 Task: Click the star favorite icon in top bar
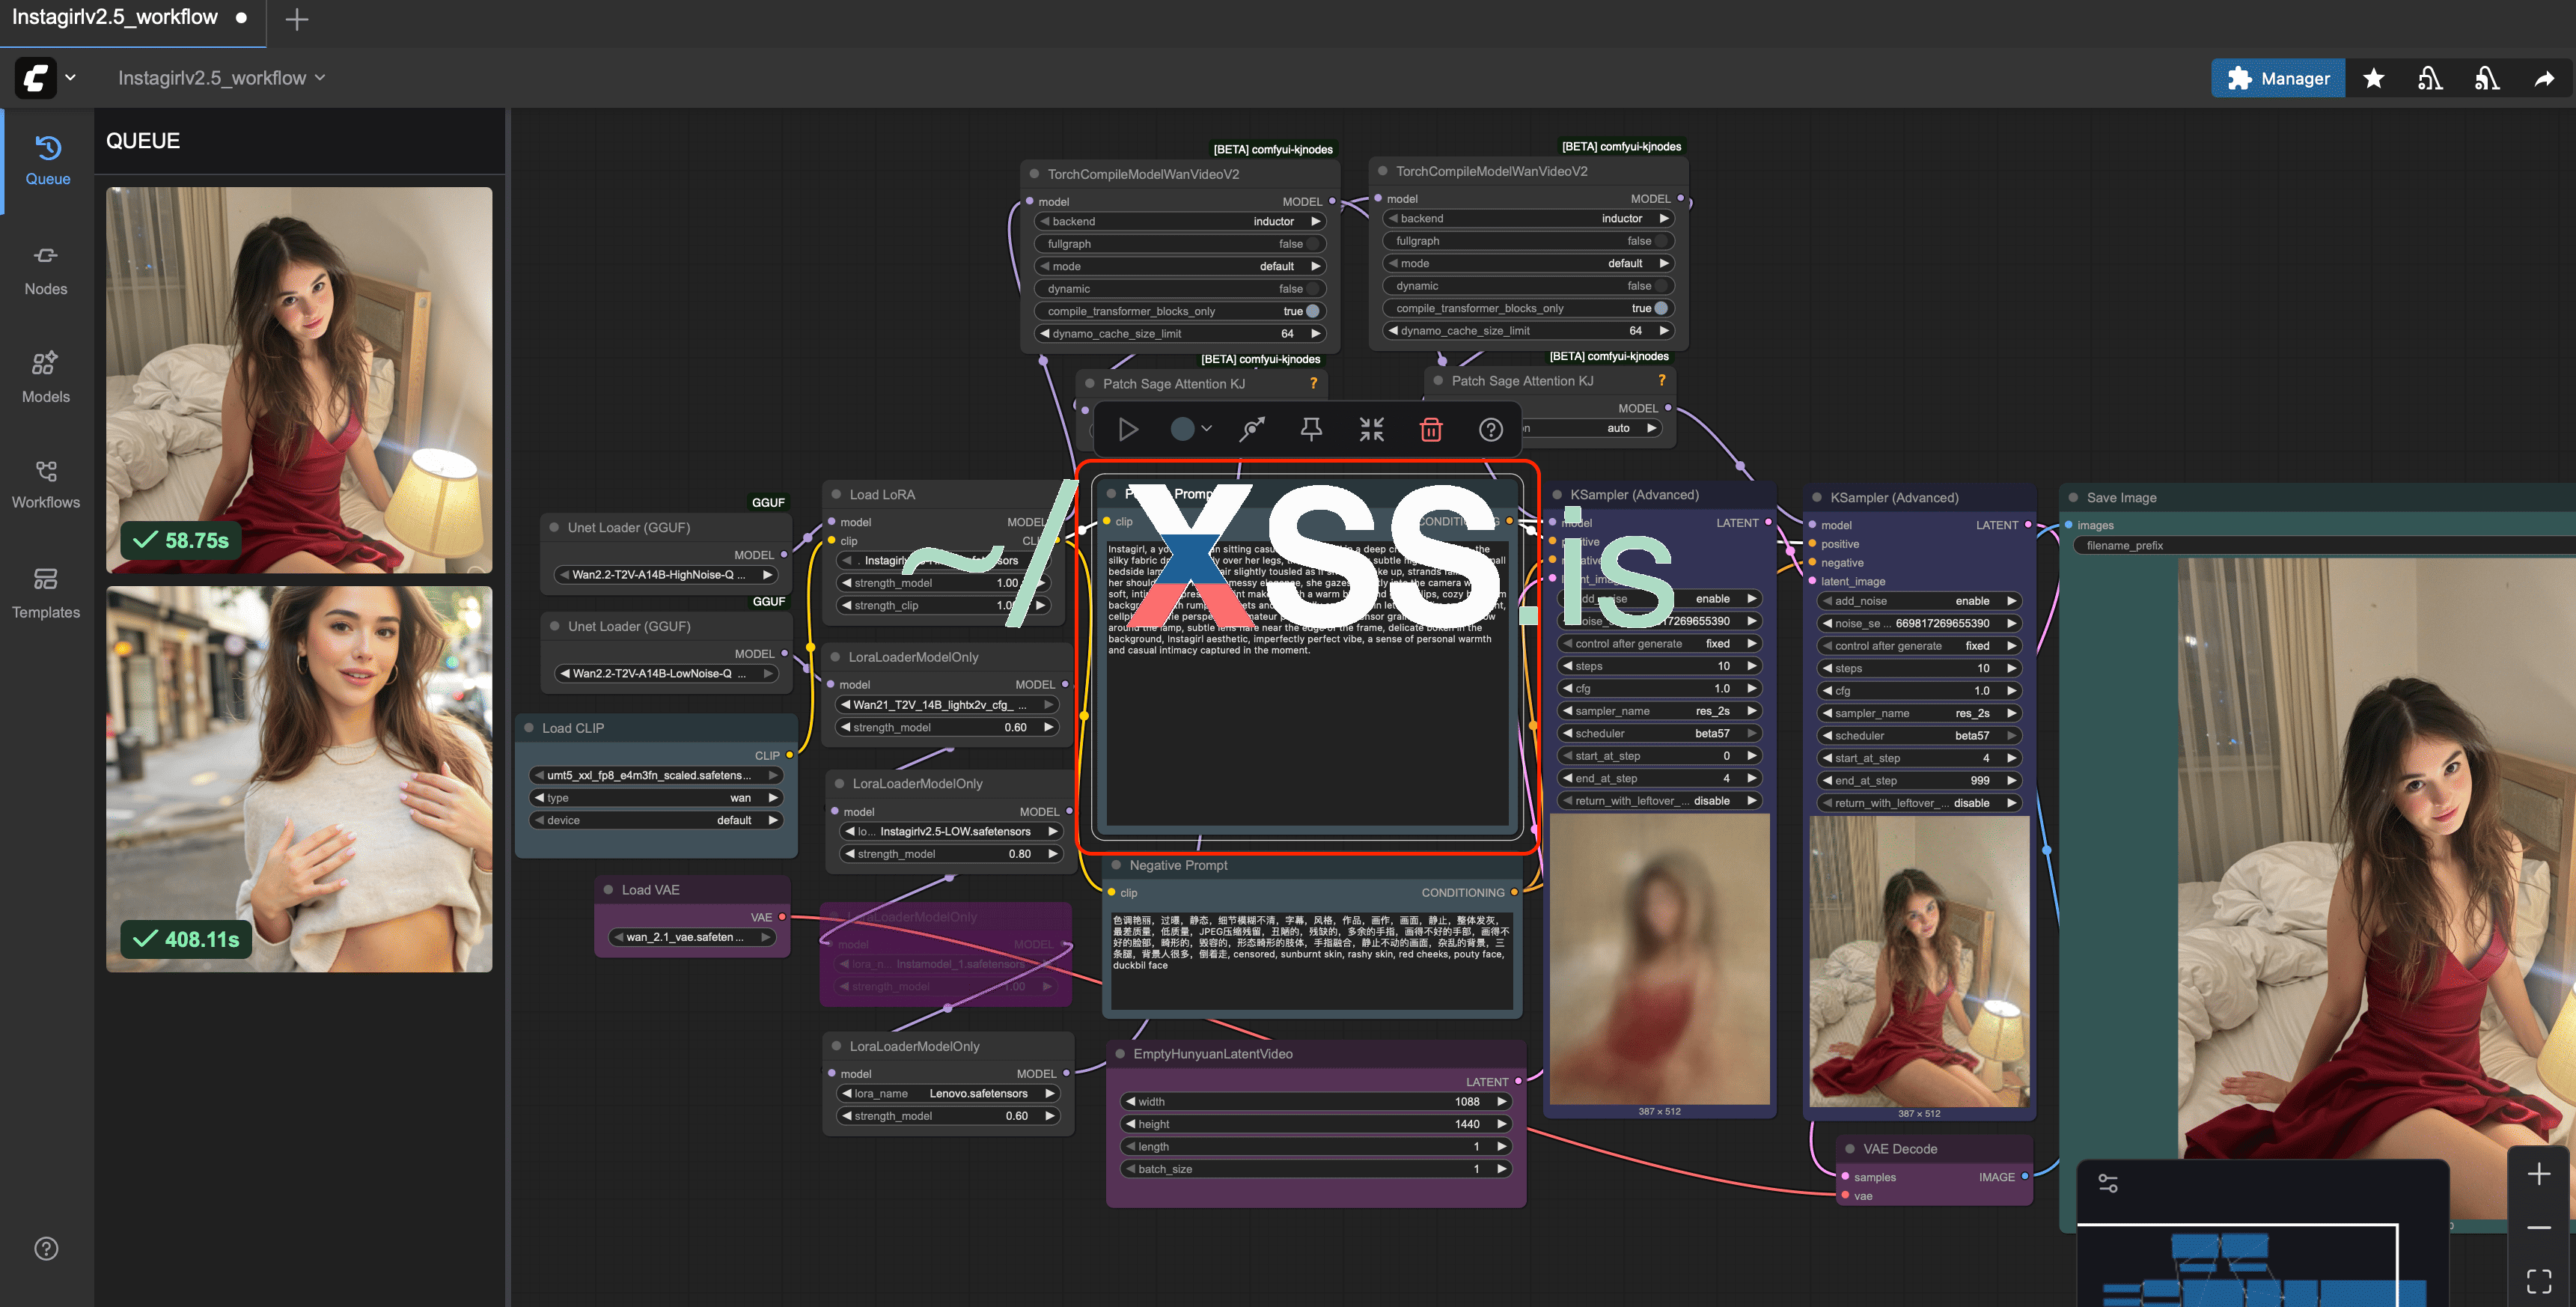click(x=2373, y=79)
